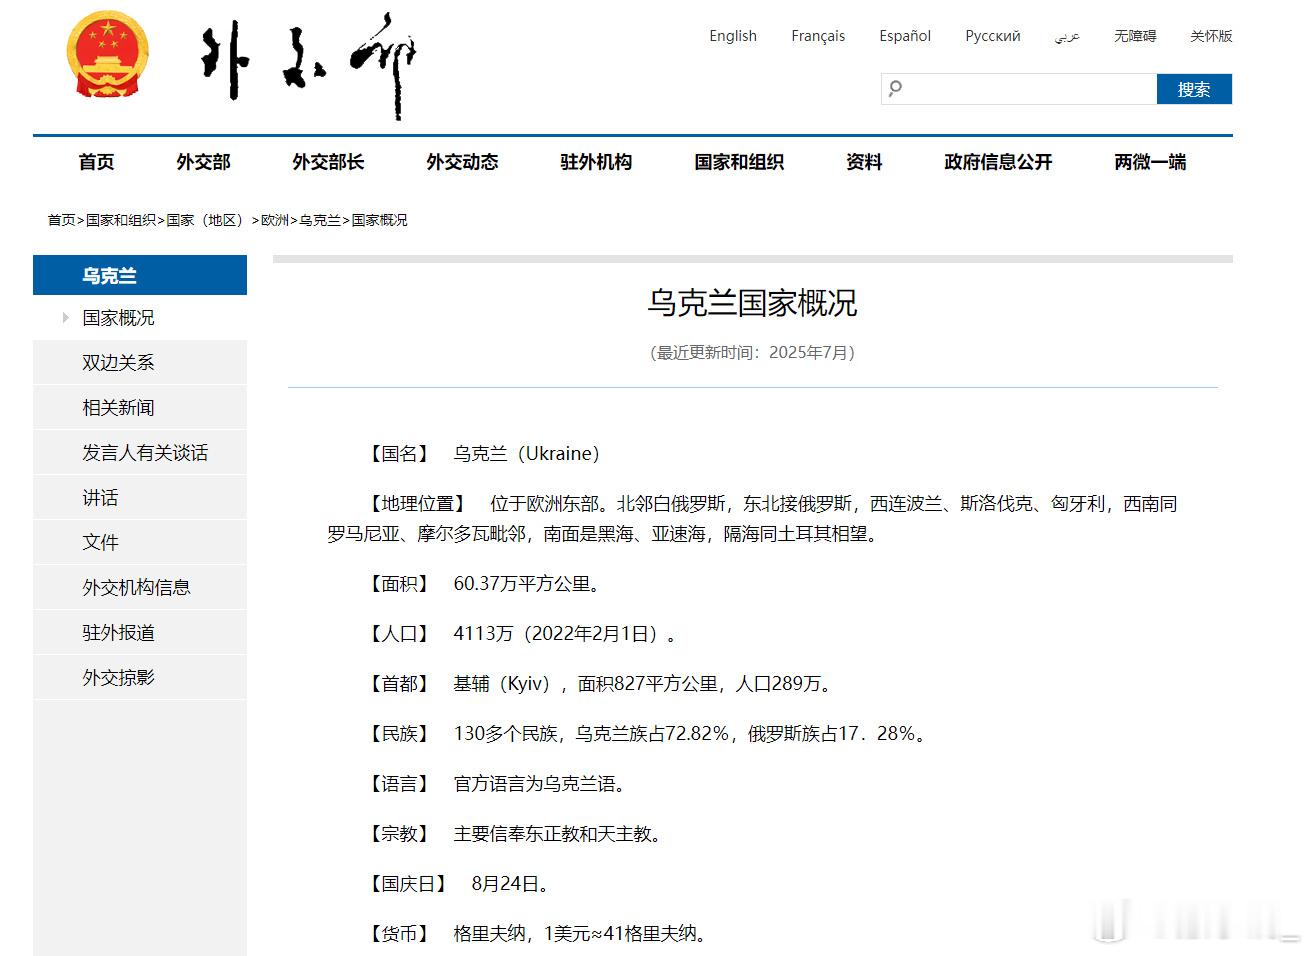Click the search magnifier icon
This screenshot has height=956, width=1311.
[x=896, y=89]
